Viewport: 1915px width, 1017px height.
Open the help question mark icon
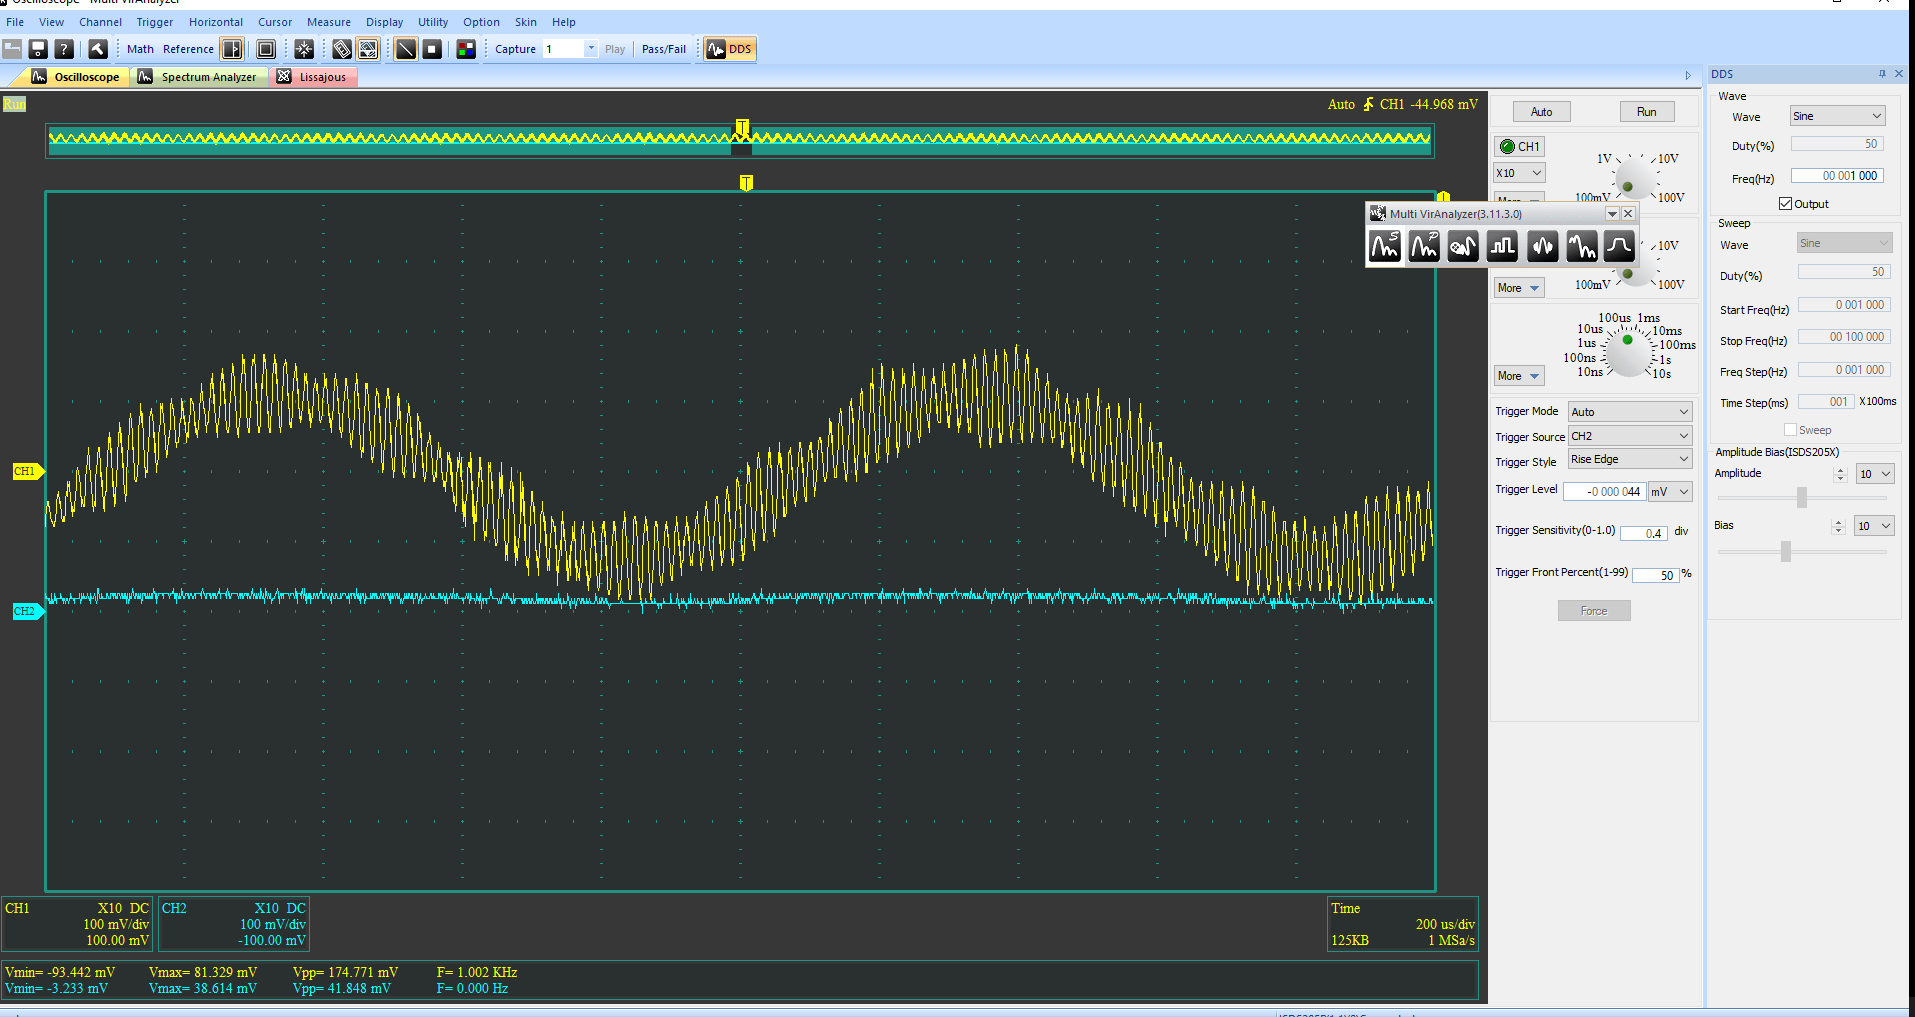[x=64, y=49]
